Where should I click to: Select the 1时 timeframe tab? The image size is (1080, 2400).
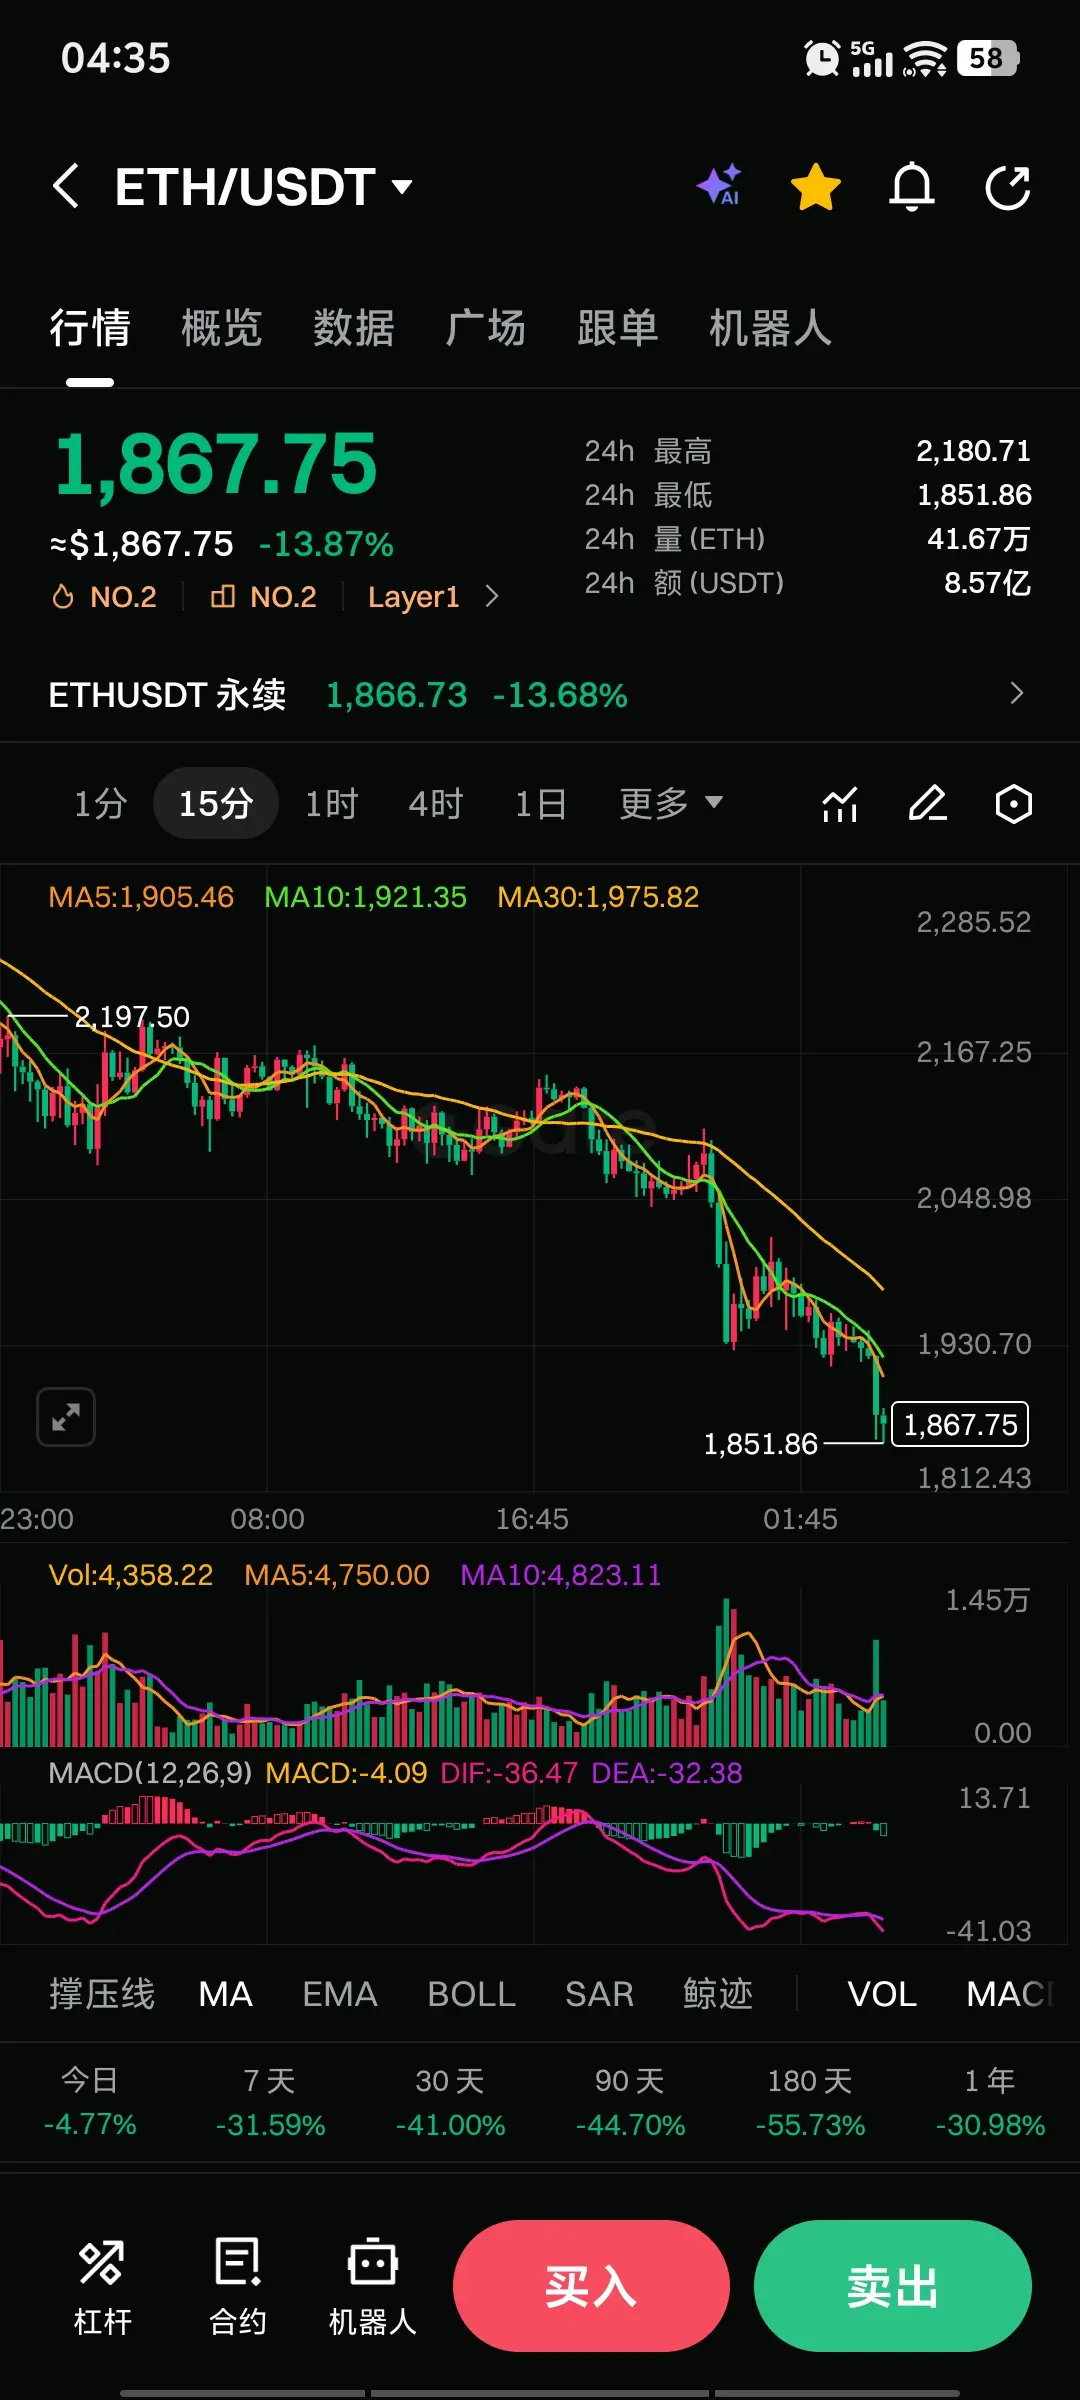[x=331, y=804]
